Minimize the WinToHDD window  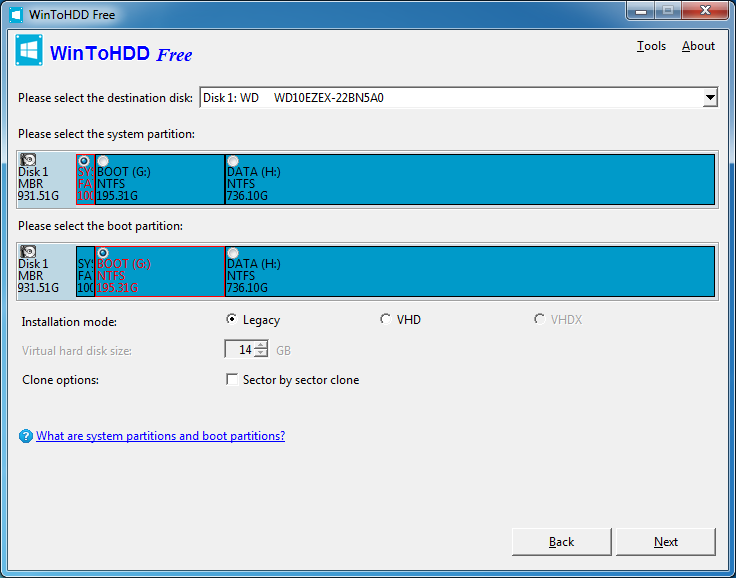tap(641, 11)
